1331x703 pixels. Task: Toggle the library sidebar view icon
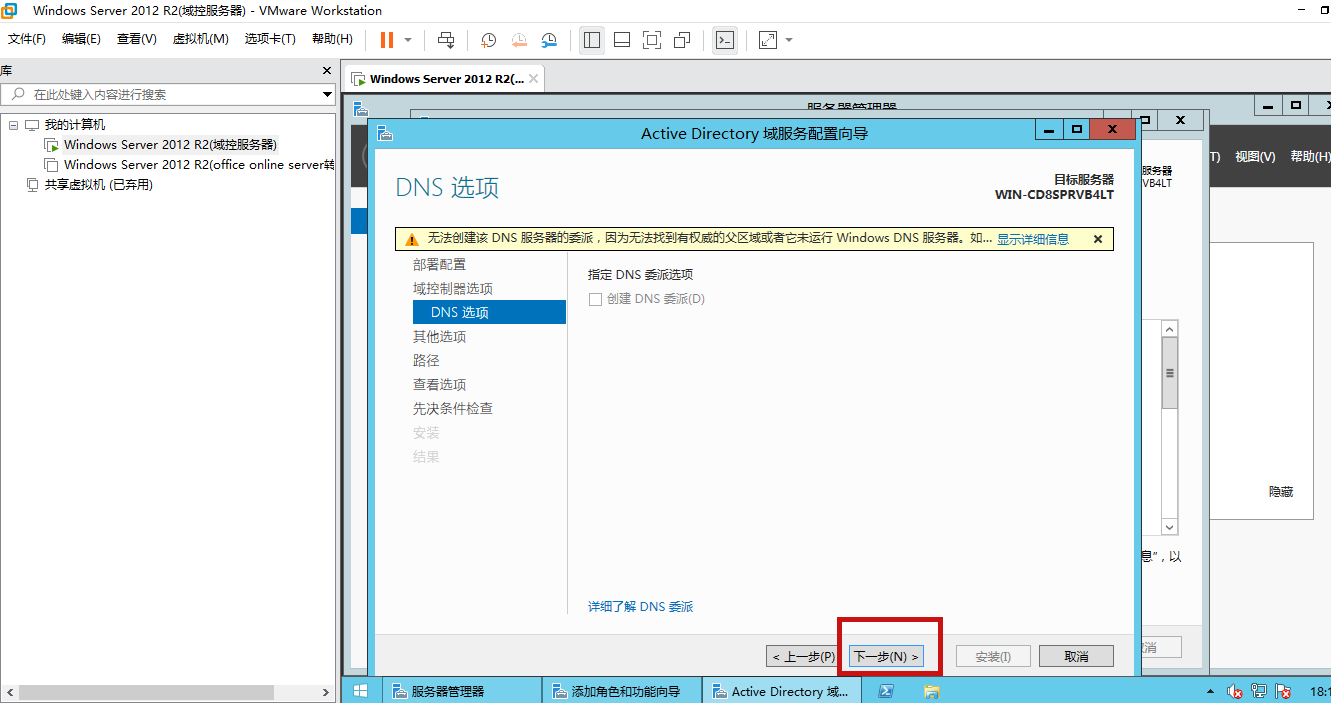[591, 40]
